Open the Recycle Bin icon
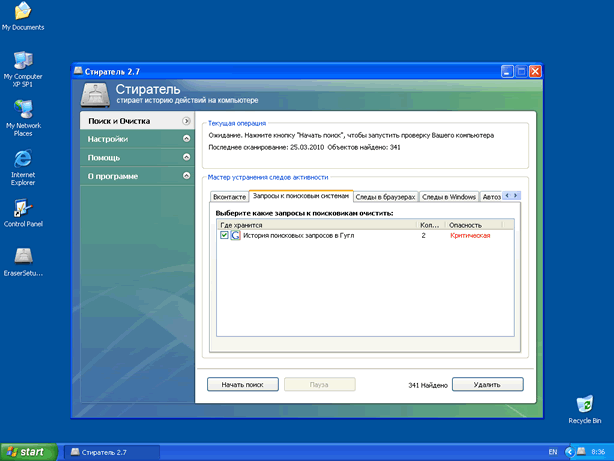Screen dimensions: 614x461 tap(584, 404)
